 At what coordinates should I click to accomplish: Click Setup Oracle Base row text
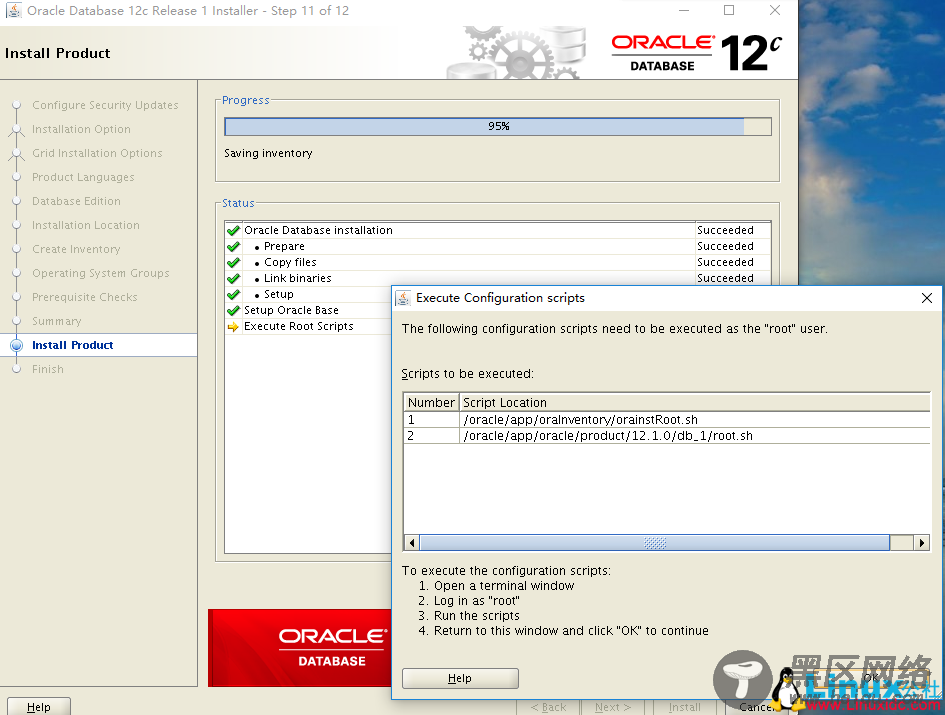[291, 310]
